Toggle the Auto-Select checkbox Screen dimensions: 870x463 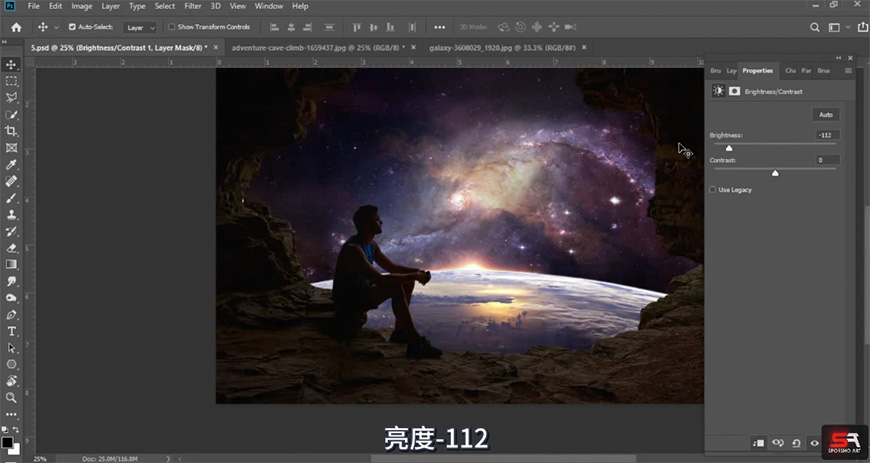coord(72,27)
